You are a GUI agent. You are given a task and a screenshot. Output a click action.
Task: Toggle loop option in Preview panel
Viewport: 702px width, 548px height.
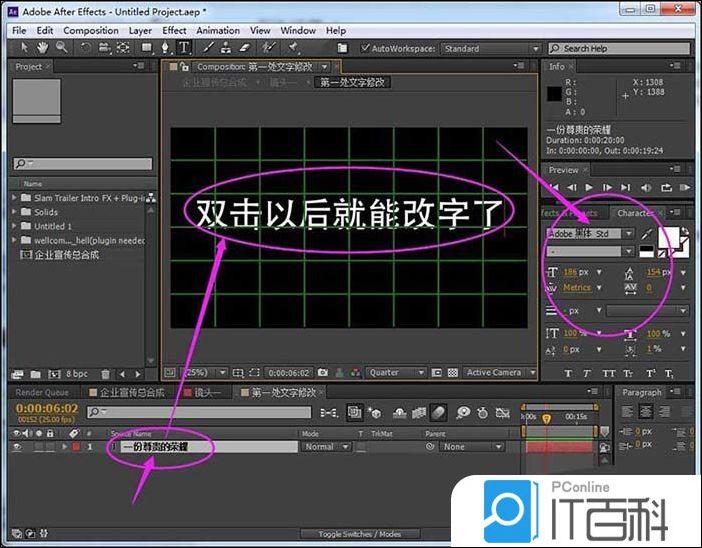click(x=666, y=187)
